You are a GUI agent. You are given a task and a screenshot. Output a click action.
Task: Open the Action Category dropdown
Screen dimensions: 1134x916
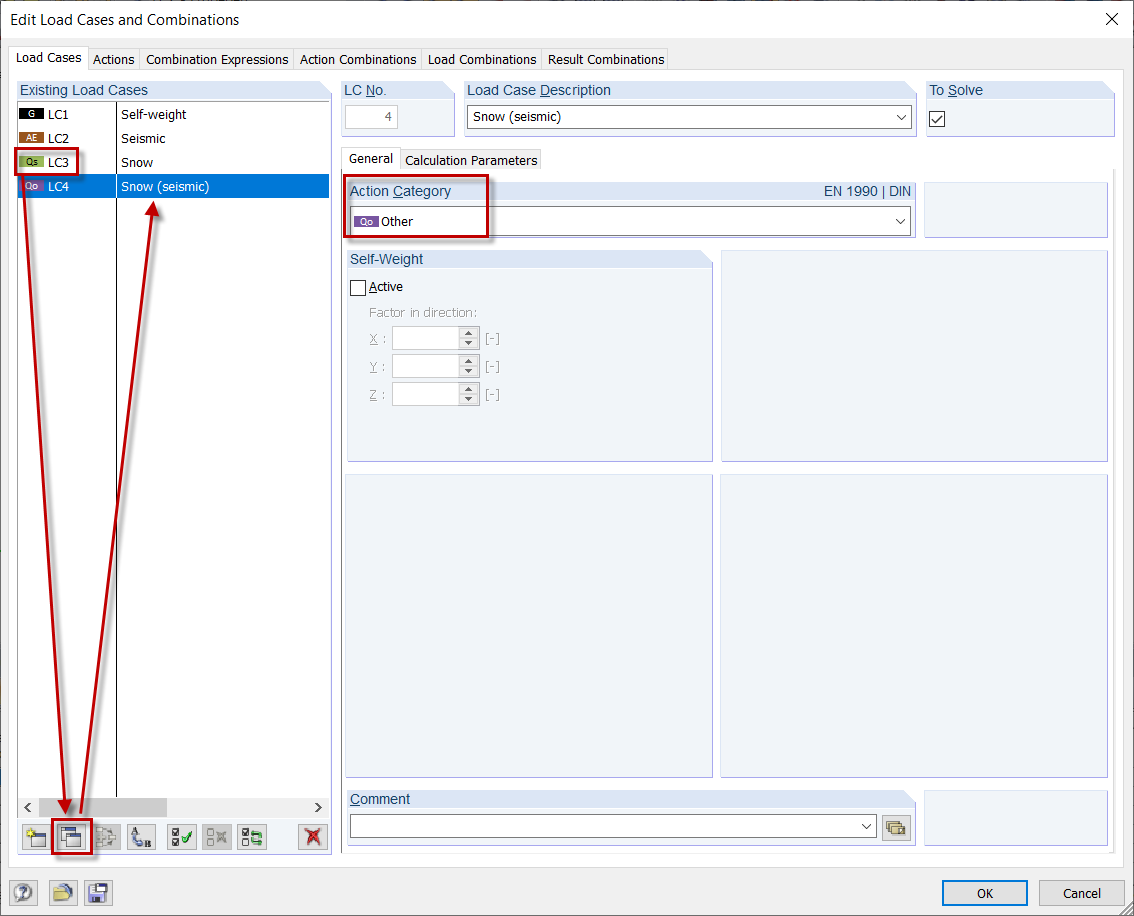[901, 220]
